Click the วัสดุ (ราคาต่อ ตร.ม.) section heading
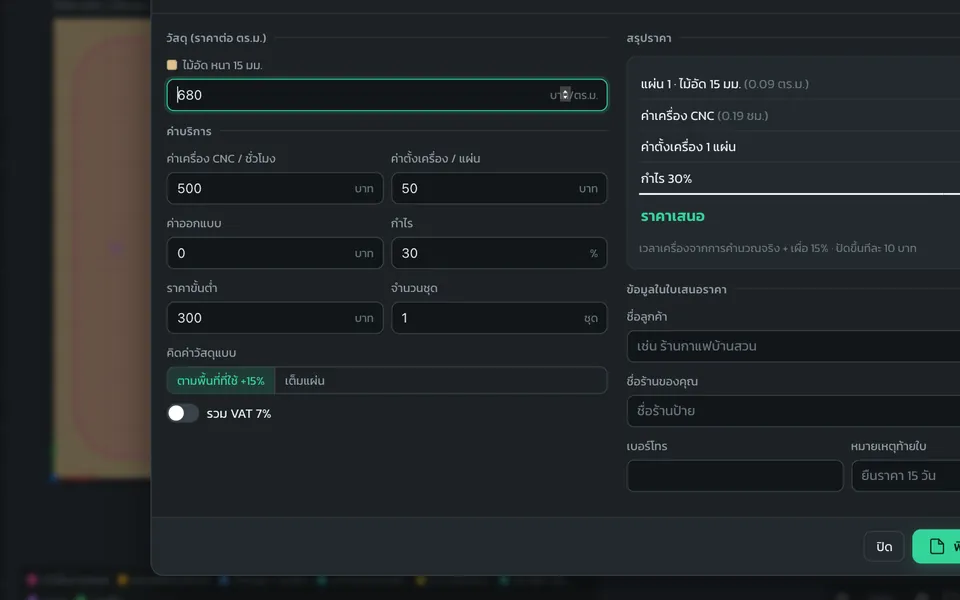 (x=216, y=38)
